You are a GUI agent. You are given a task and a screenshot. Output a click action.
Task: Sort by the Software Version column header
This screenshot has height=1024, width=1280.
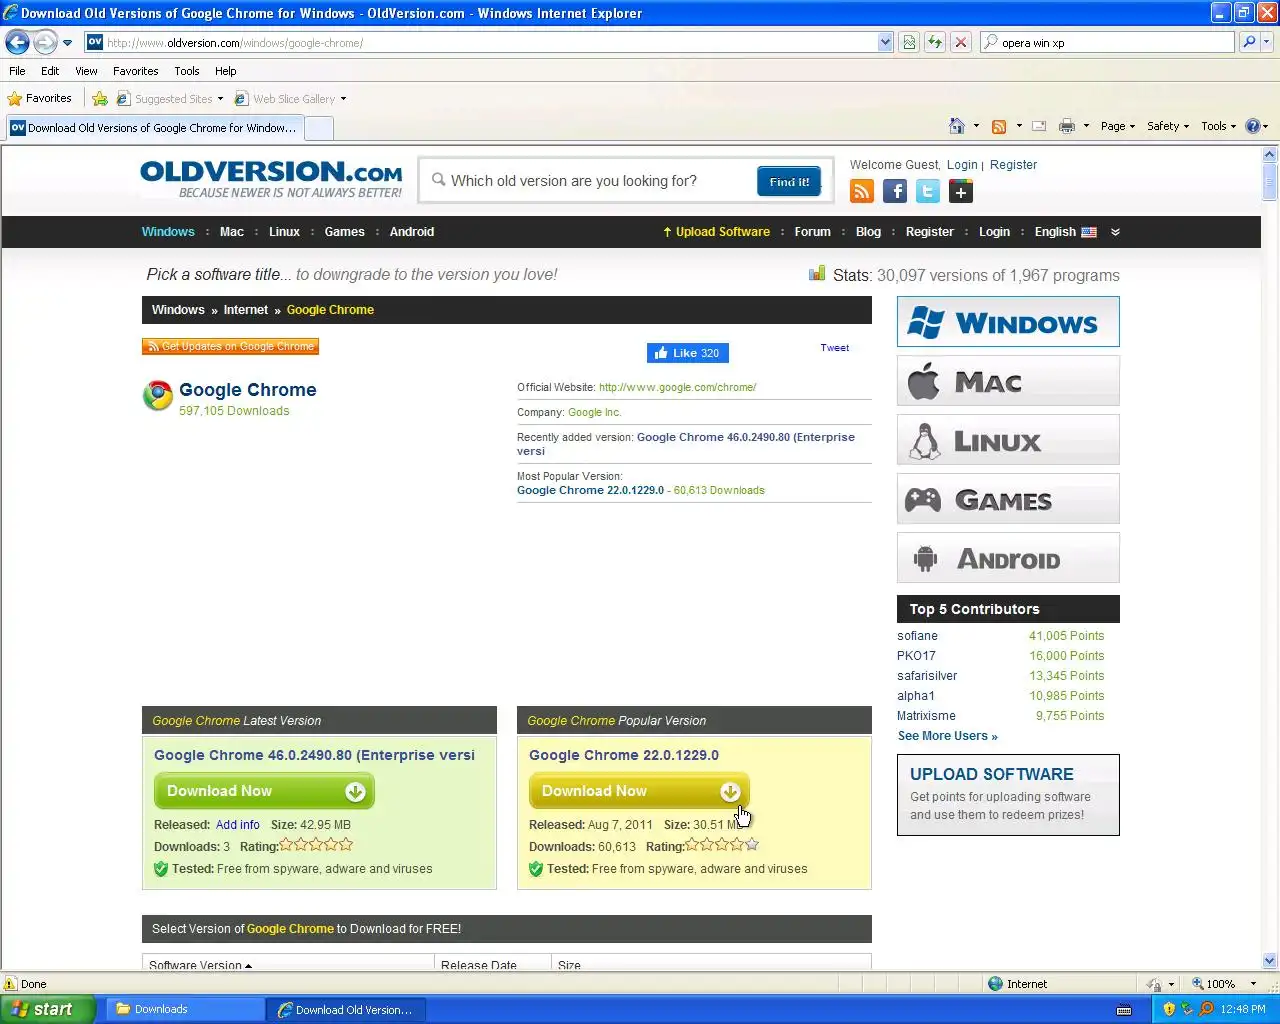pyautogui.click(x=200, y=965)
